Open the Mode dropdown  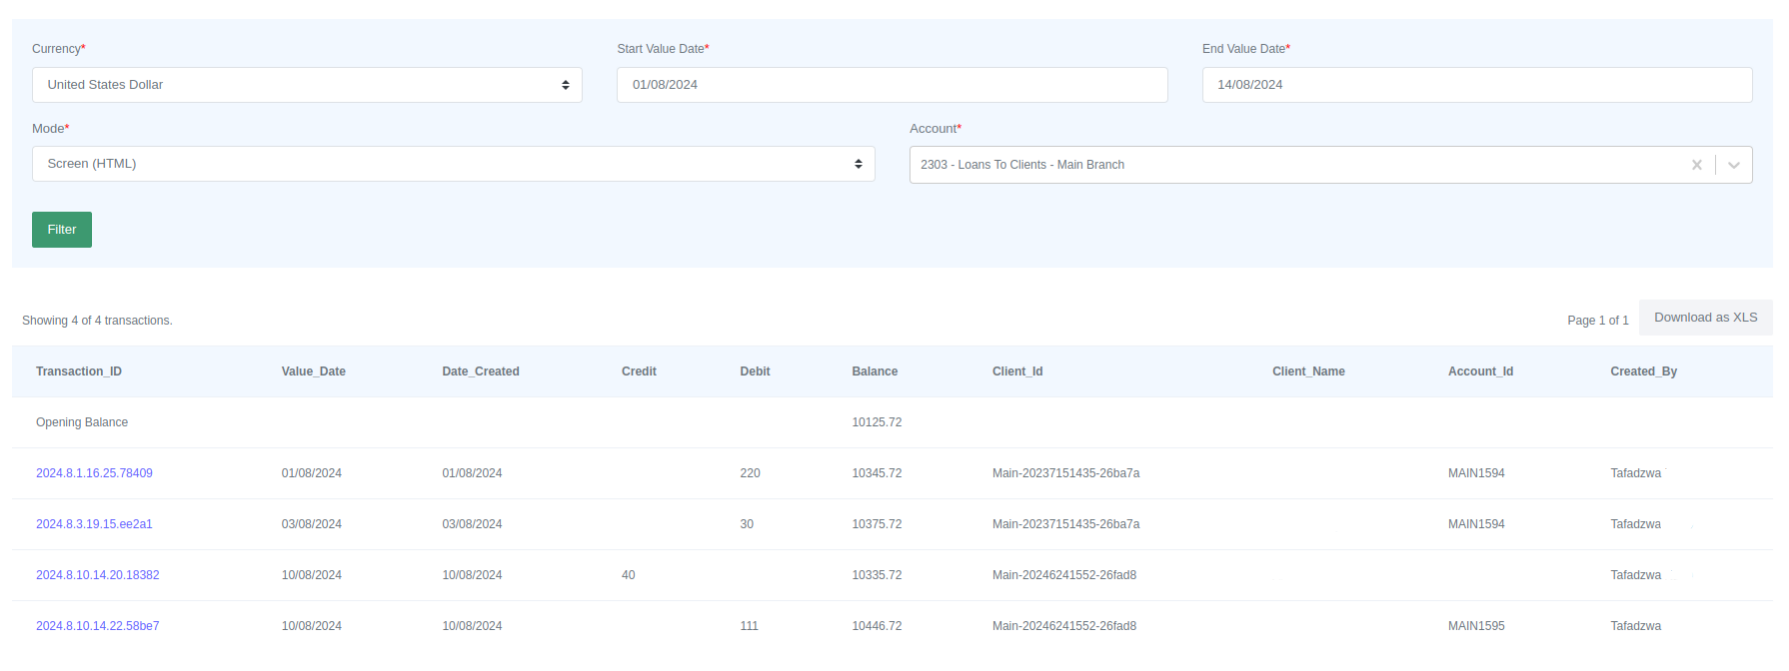453,164
